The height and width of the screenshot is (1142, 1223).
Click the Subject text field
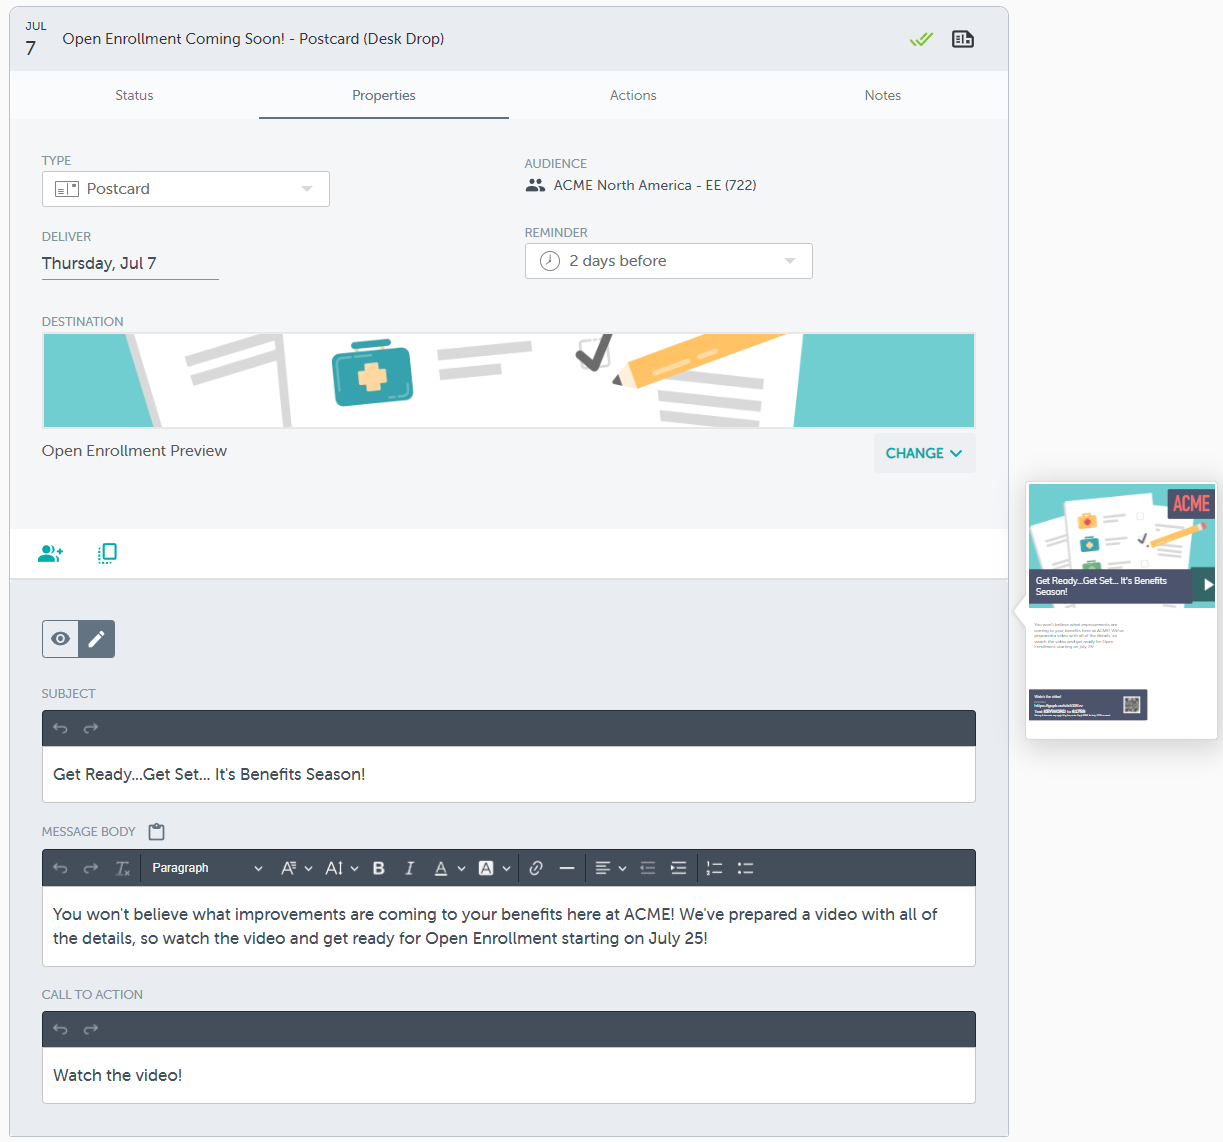[x=508, y=774]
